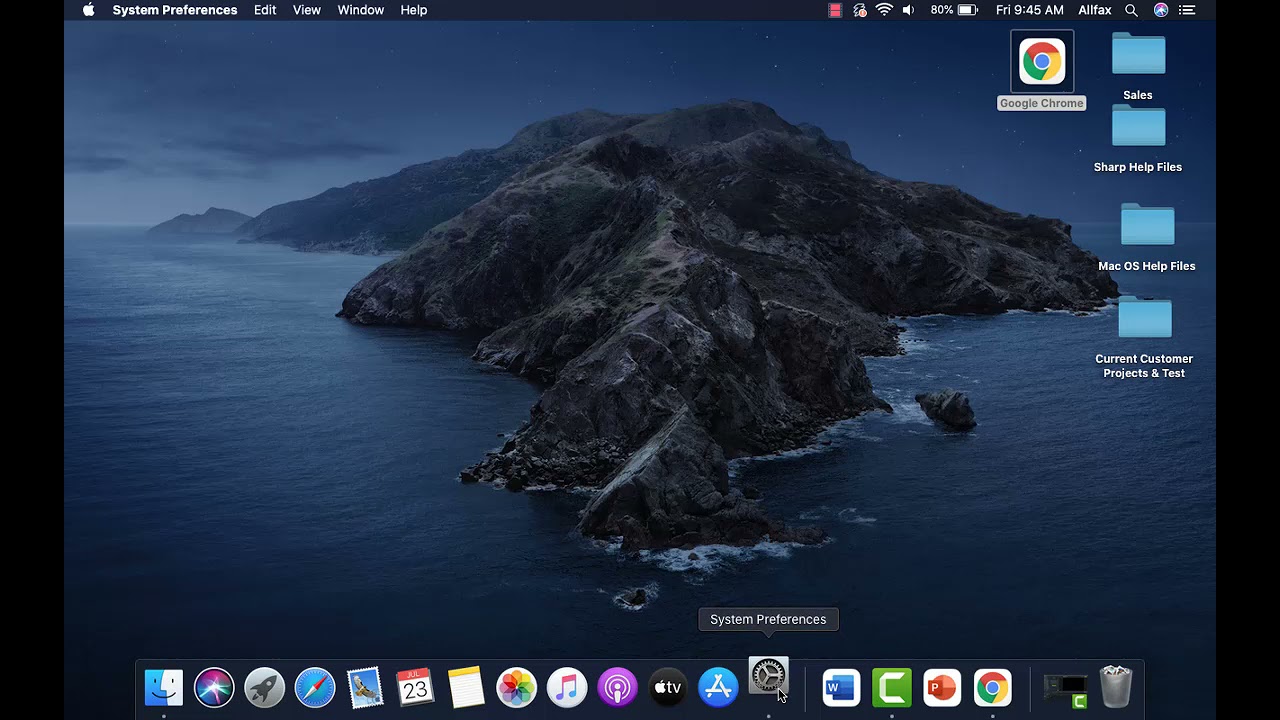Viewport: 1280px width, 720px height.
Task: Open Microsoft Word from the Dock
Action: pos(841,688)
